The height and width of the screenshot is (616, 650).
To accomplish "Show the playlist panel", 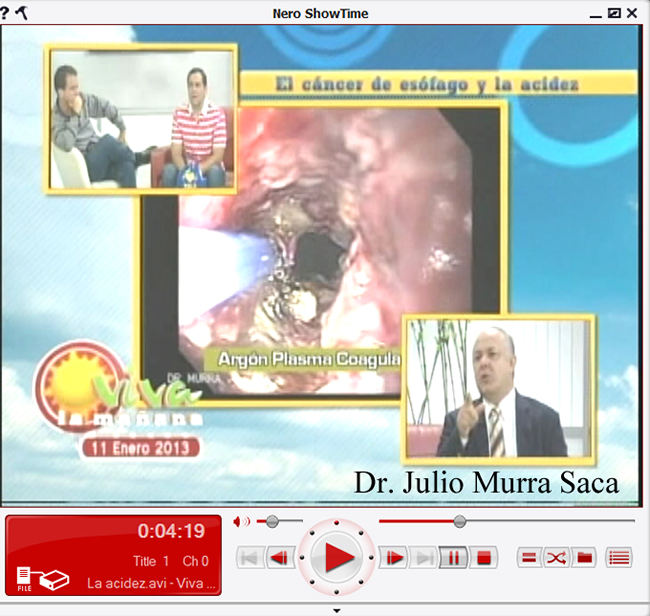I will click(x=619, y=558).
